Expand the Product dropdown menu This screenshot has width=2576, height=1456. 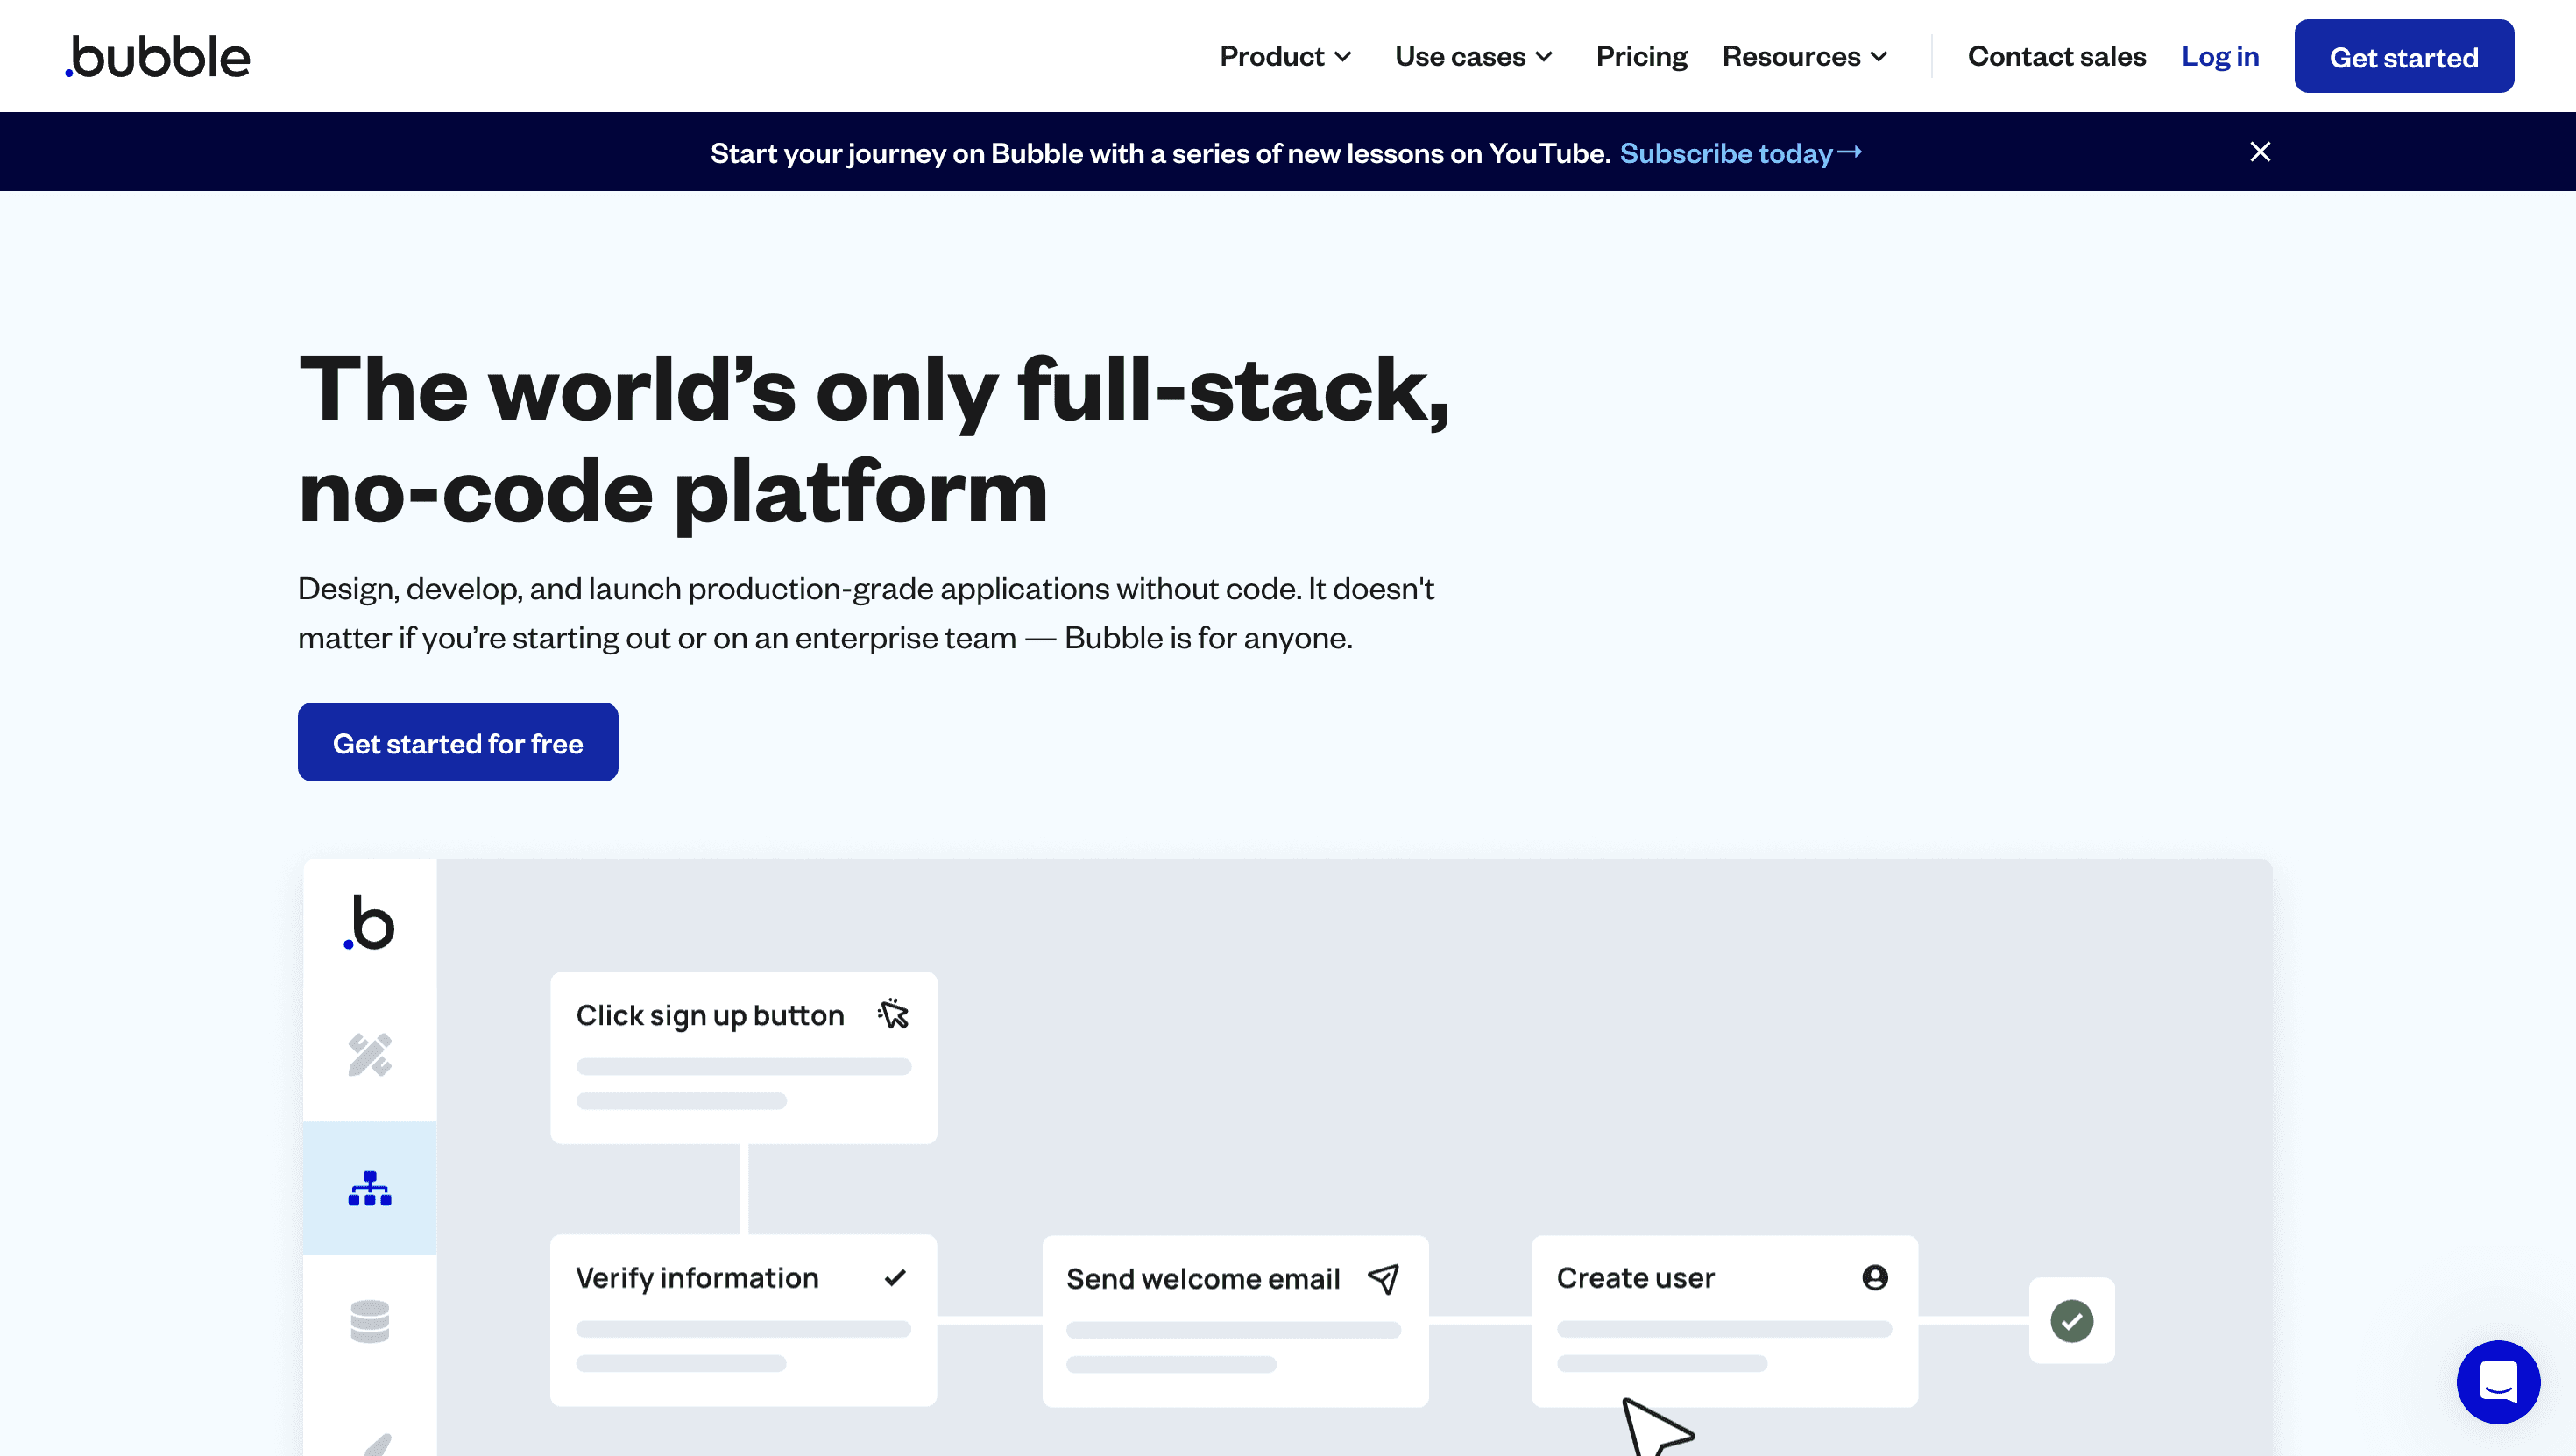1285,57
